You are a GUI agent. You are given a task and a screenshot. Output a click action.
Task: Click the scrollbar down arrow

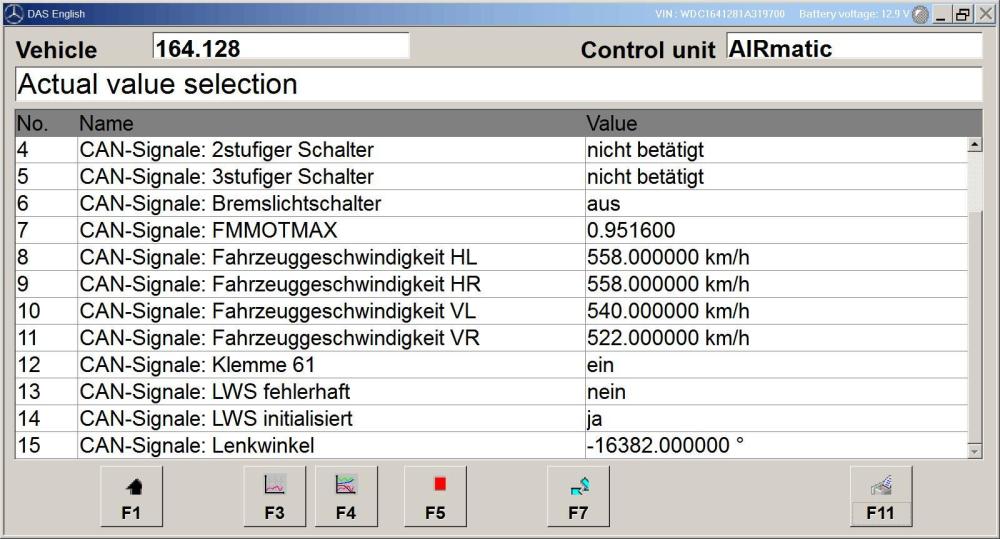(x=974, y=451)
